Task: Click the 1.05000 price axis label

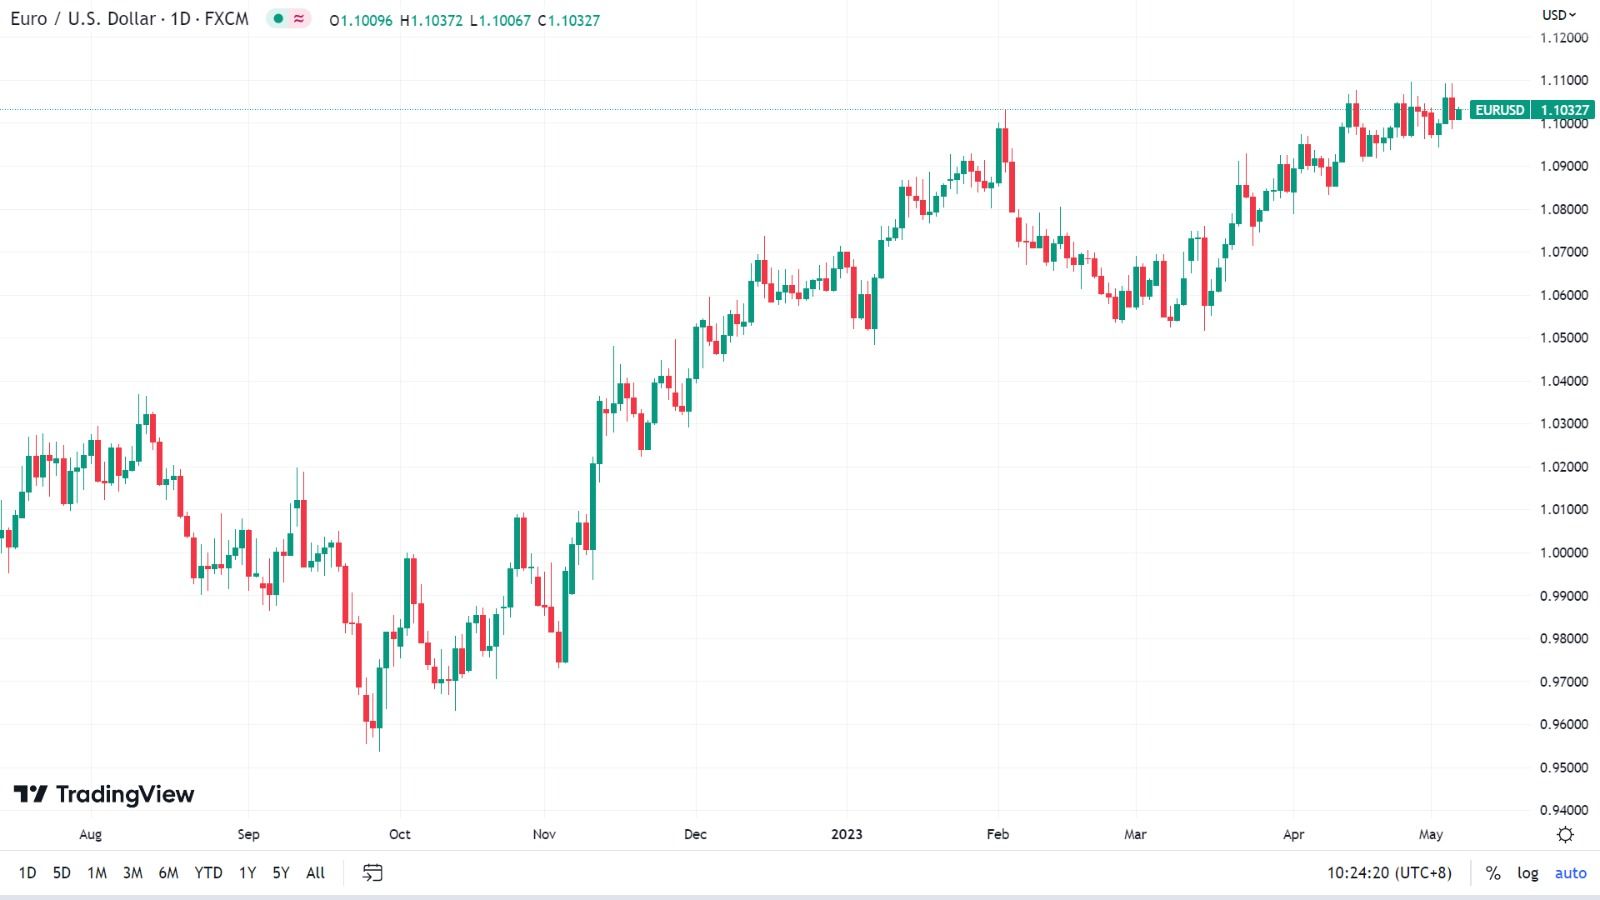Action: pyautogui.click(x=1564, y=338)
